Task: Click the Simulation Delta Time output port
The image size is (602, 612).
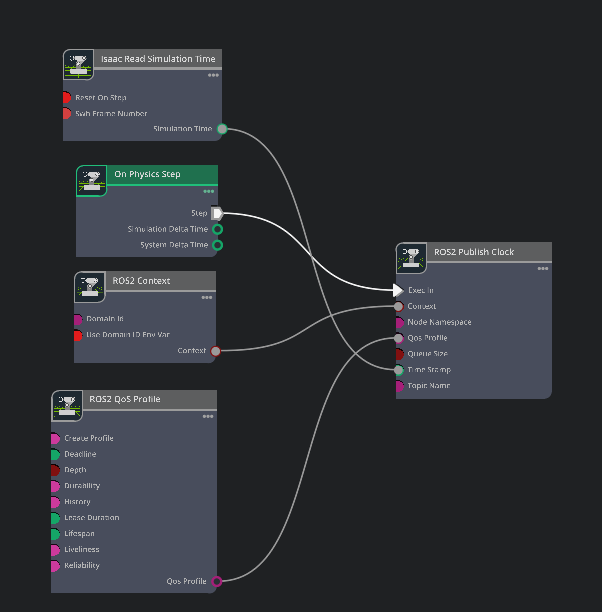Action: click(217, 230)
